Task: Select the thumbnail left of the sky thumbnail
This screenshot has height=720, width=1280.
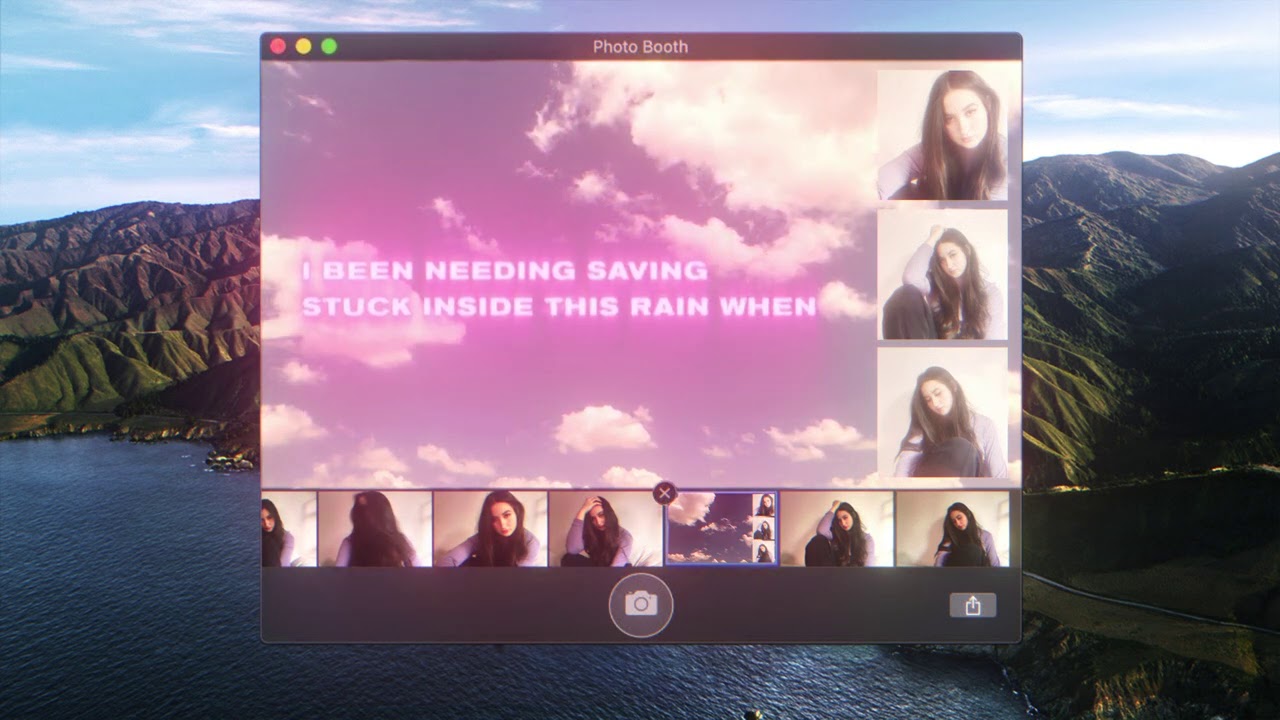Action: pyautogui.click(x=606, y=529)
